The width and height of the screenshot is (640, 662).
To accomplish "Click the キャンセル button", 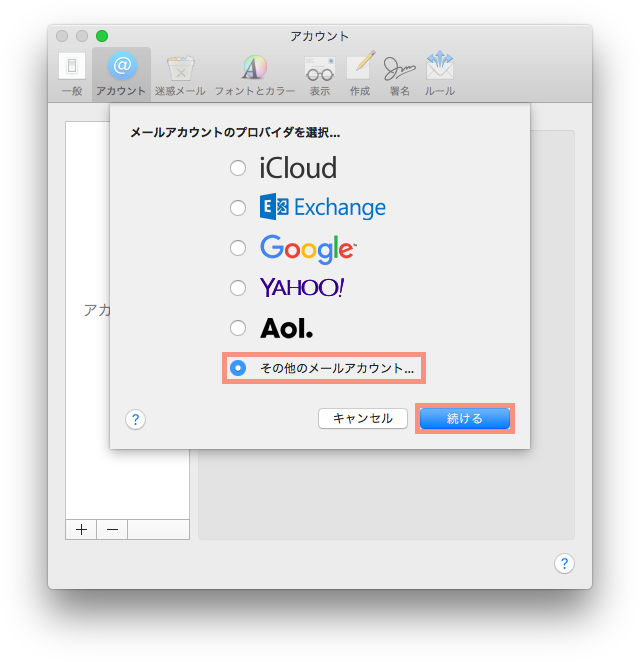I will pos(363,418).
